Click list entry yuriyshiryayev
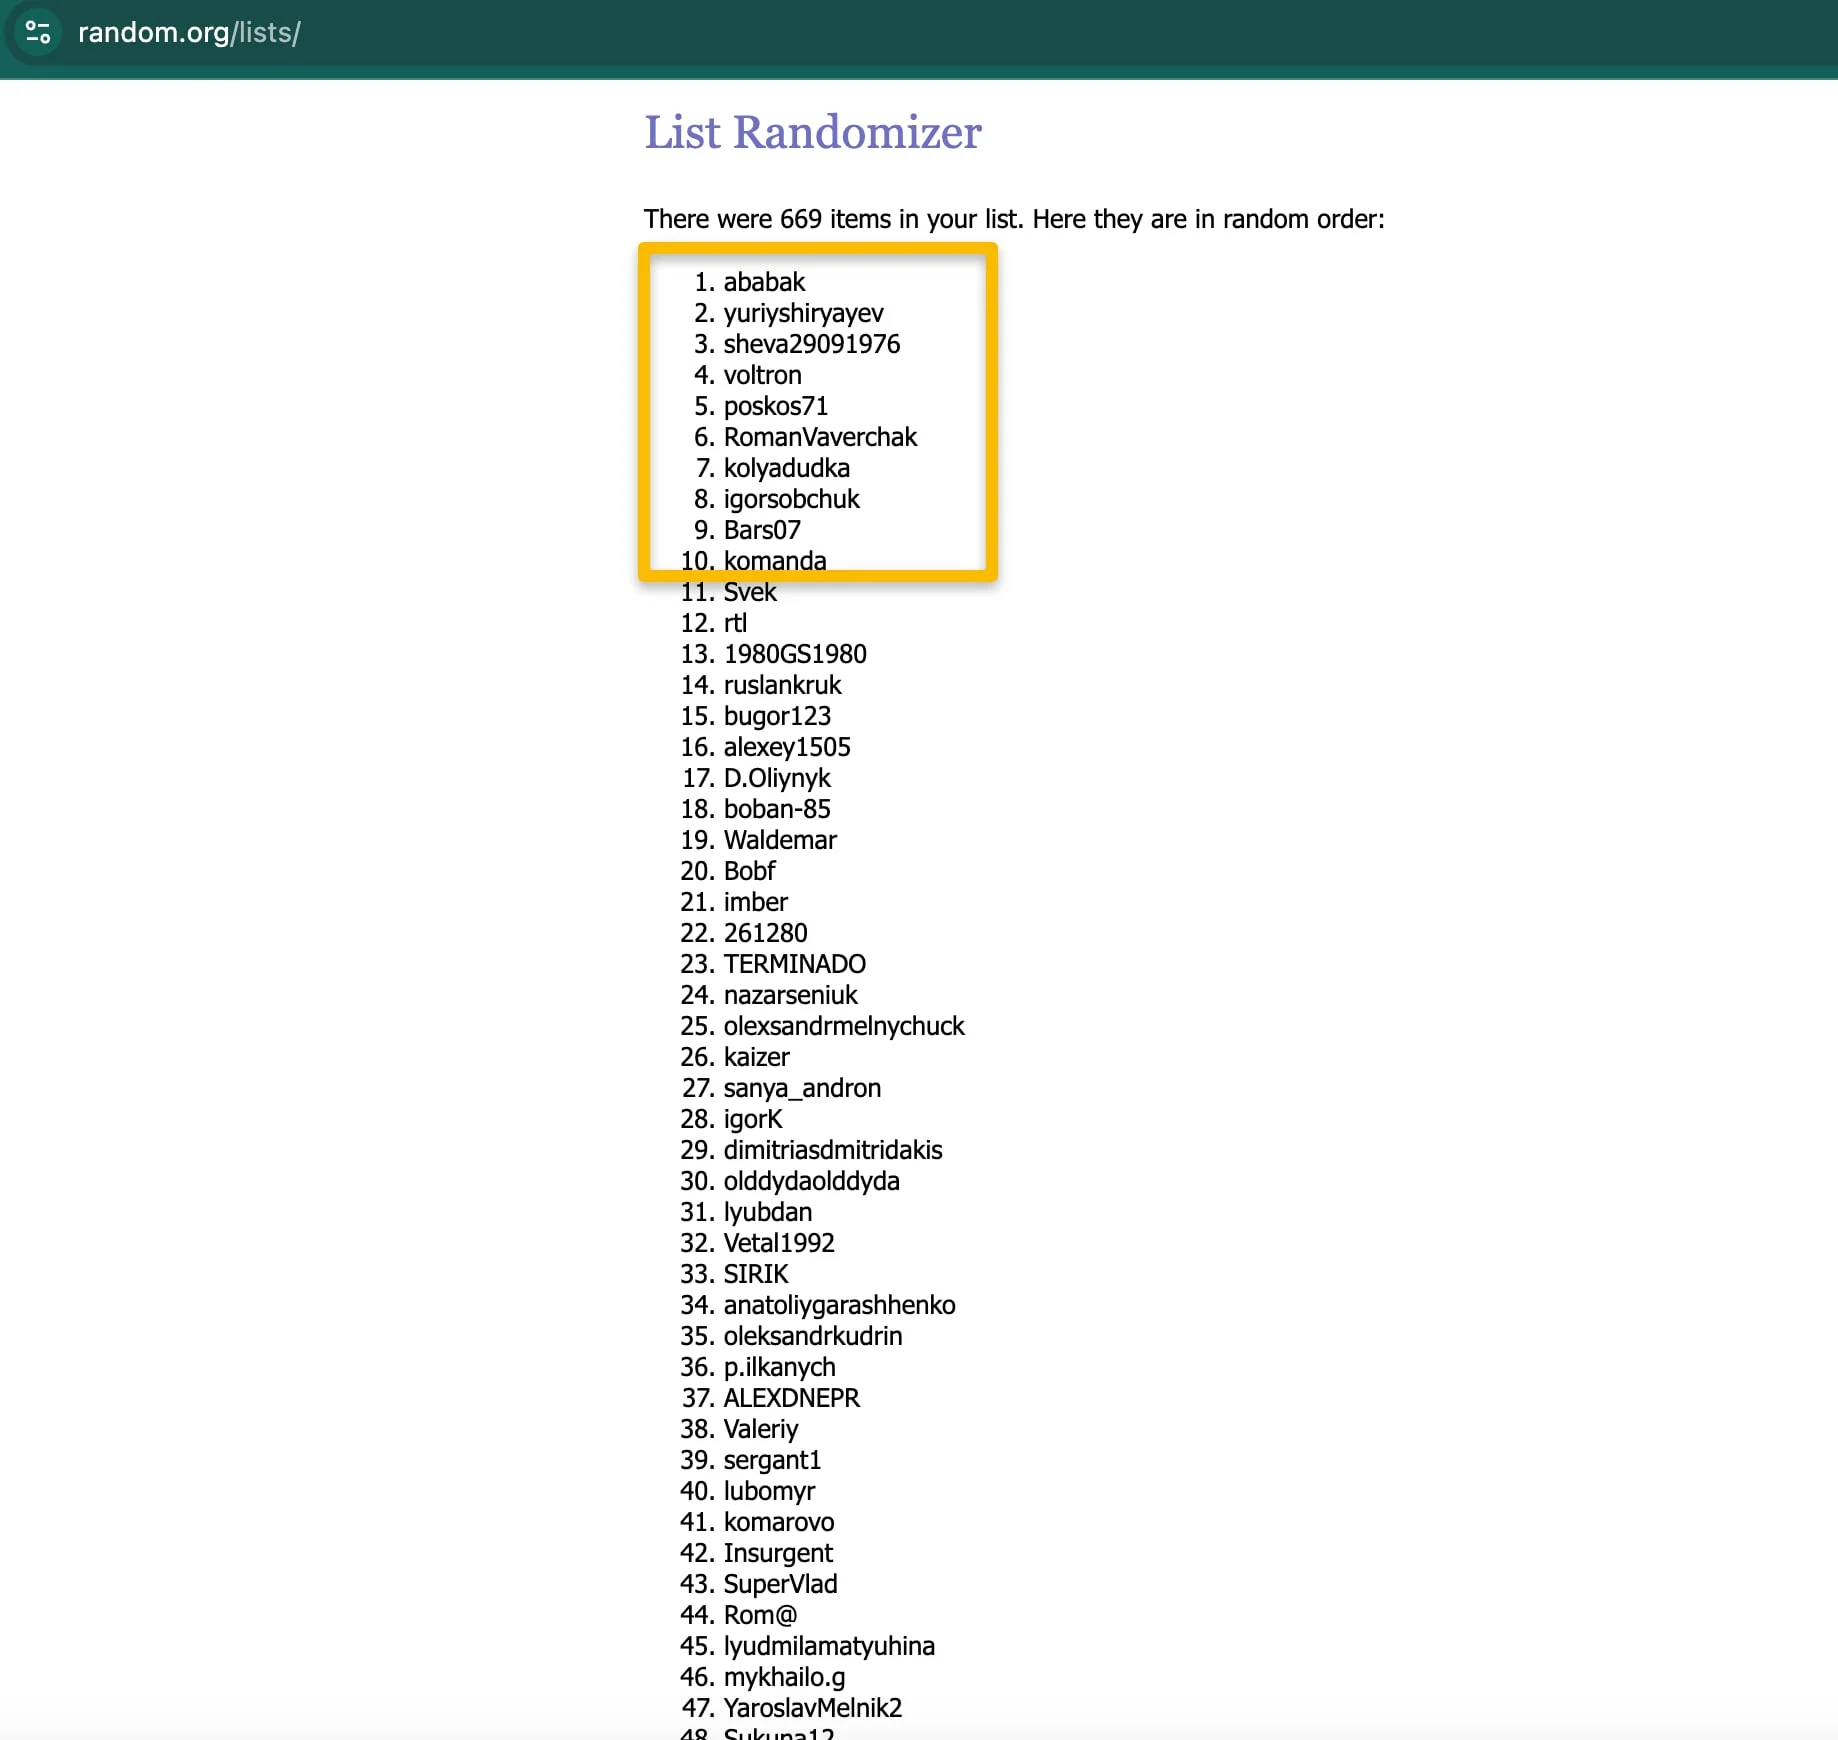This screenshot has height=1740, width=1838. (x=803, y=313)
